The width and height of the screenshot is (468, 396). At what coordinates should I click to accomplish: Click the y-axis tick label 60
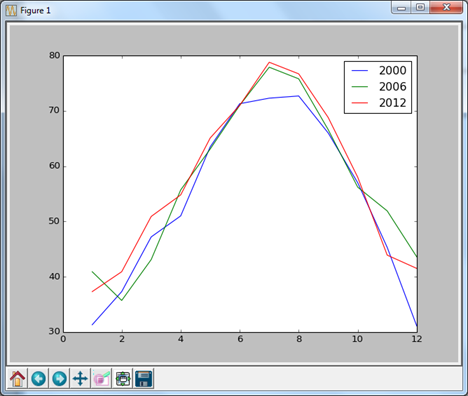tap(55, 166)
